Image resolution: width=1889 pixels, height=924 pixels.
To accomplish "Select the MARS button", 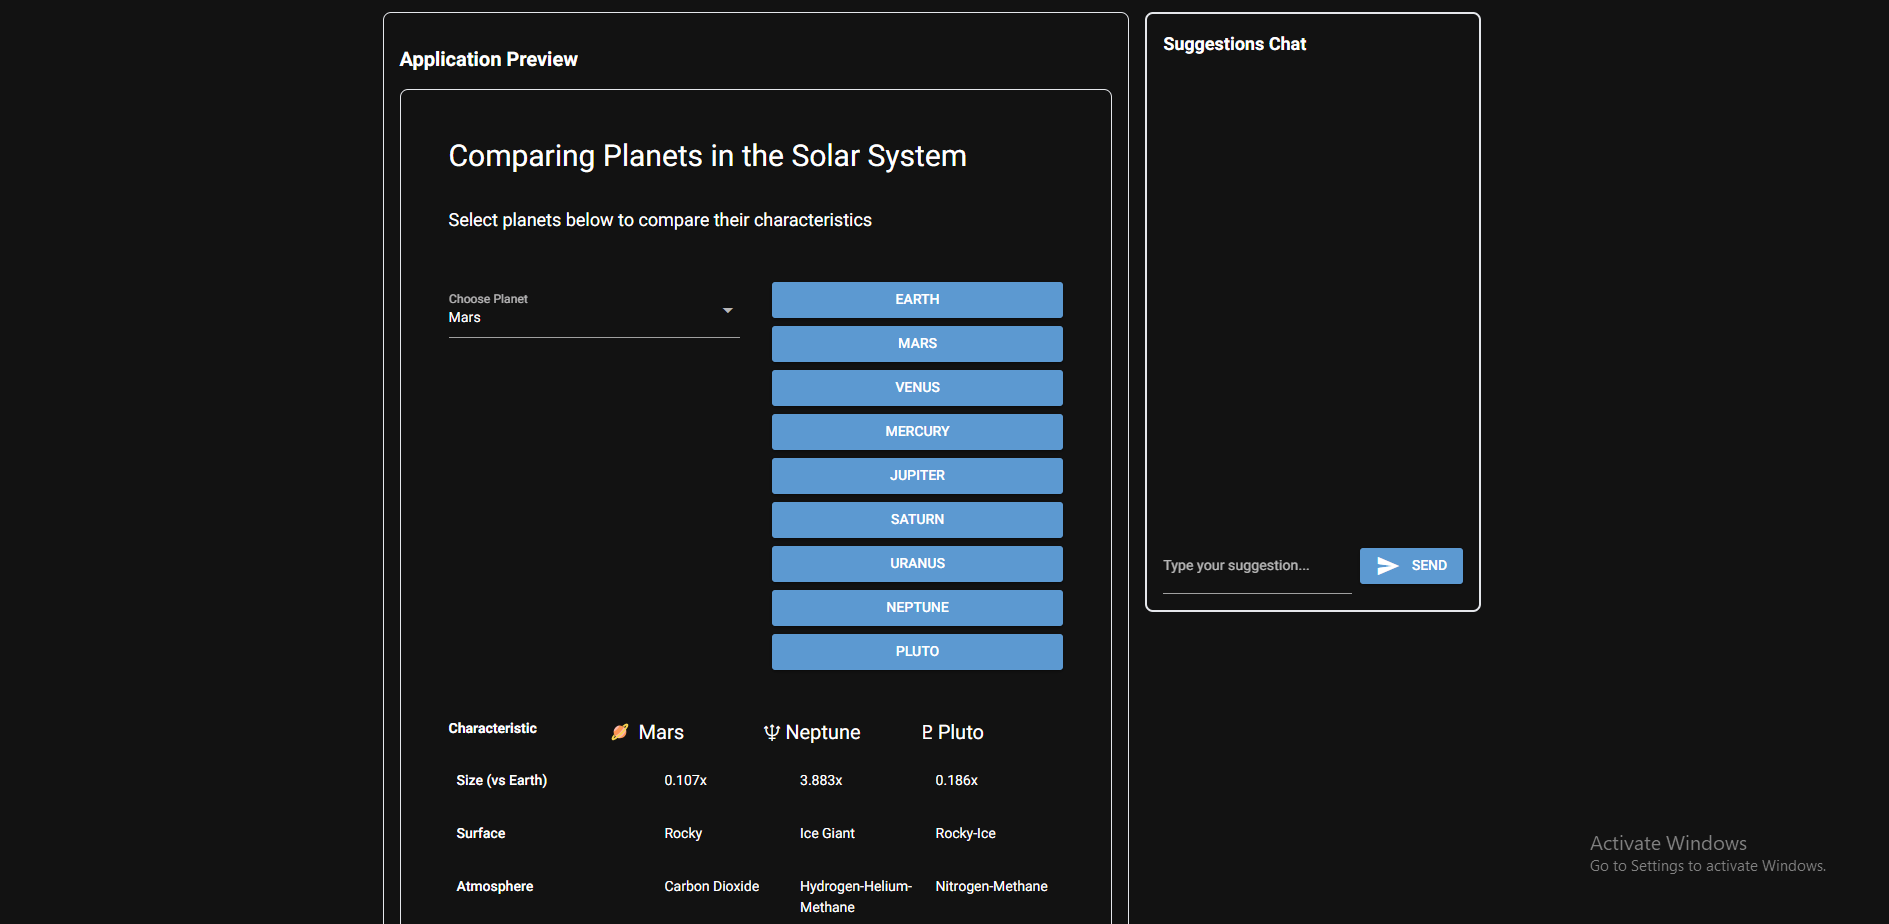I will pos(917,344).
